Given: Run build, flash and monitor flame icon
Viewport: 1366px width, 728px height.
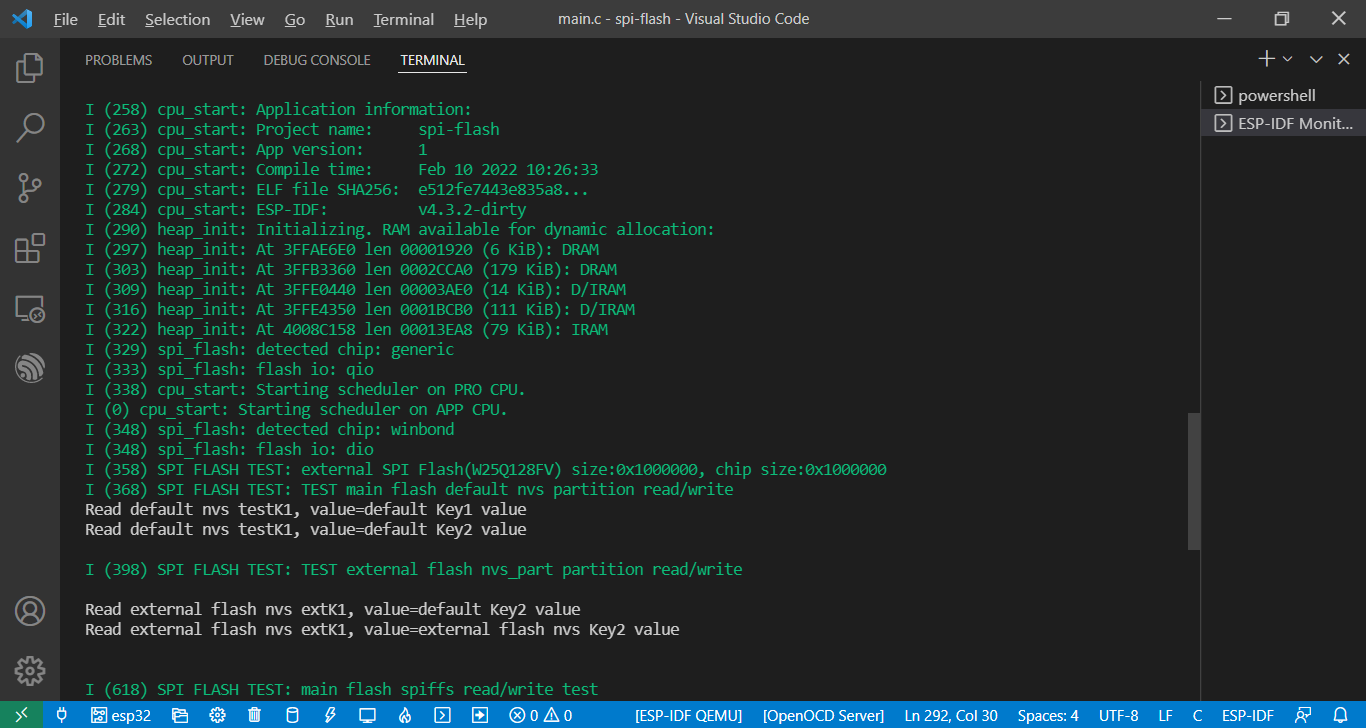Looking at the screenshot, I should click(405, 715).
